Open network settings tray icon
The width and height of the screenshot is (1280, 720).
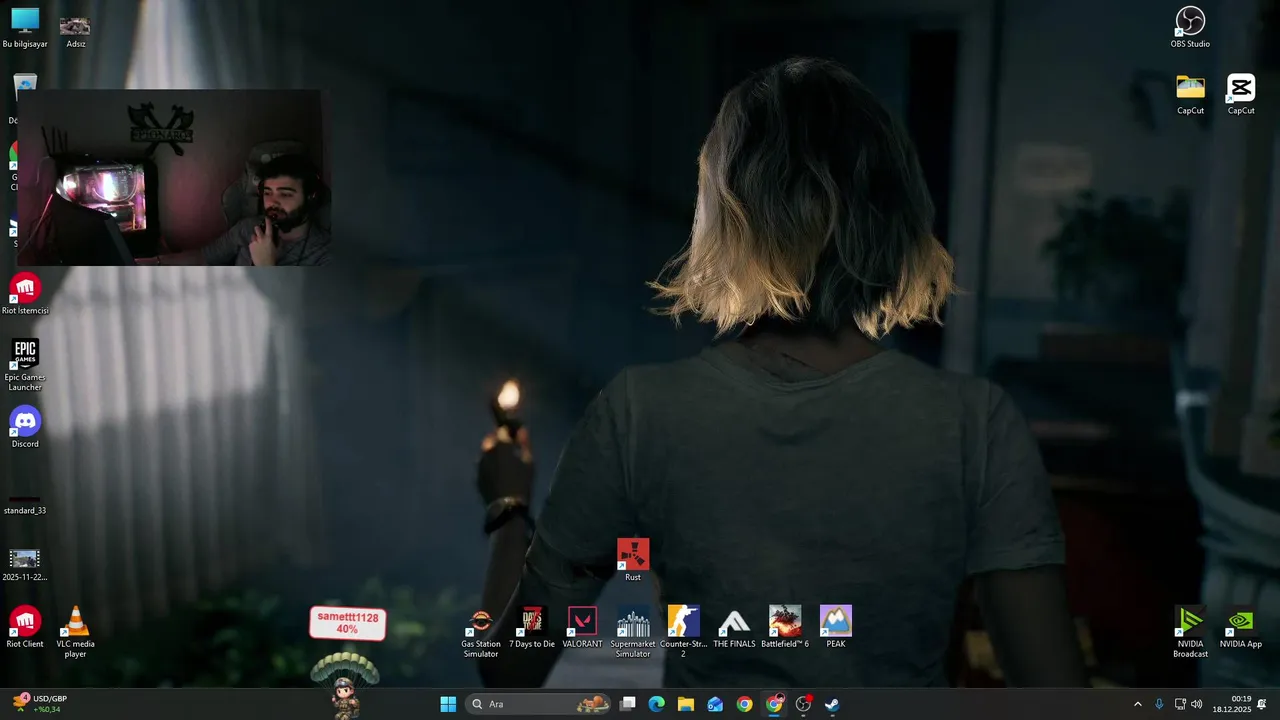coord(1180,704)
